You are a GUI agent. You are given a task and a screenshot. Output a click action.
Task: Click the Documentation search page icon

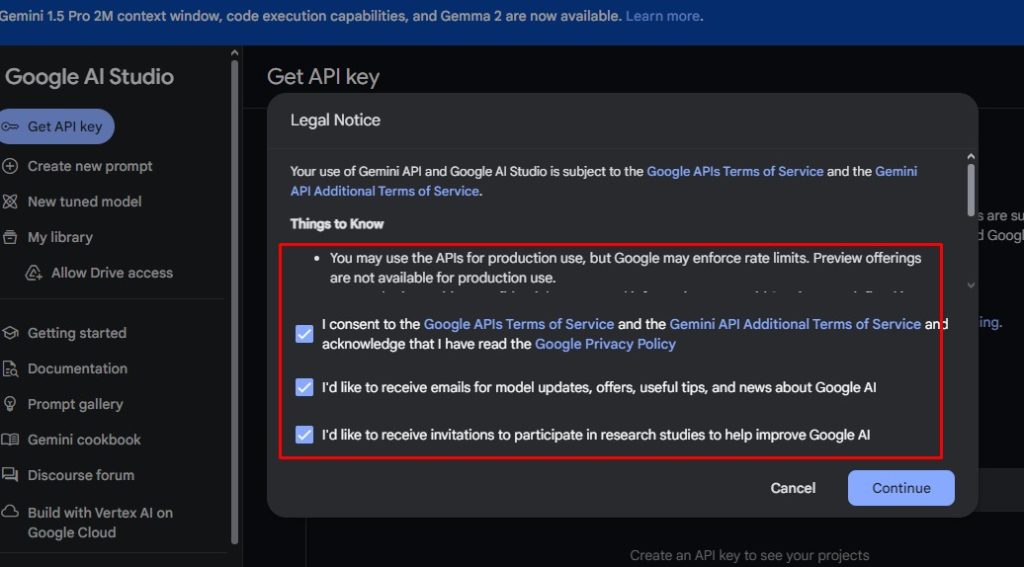click(x=10, y=368)
